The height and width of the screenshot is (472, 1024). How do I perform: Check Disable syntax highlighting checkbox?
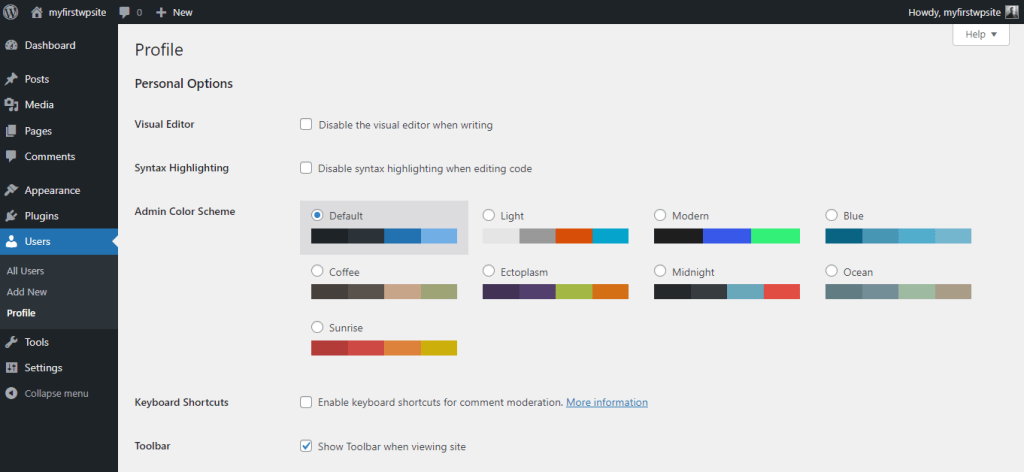(306, 168)
